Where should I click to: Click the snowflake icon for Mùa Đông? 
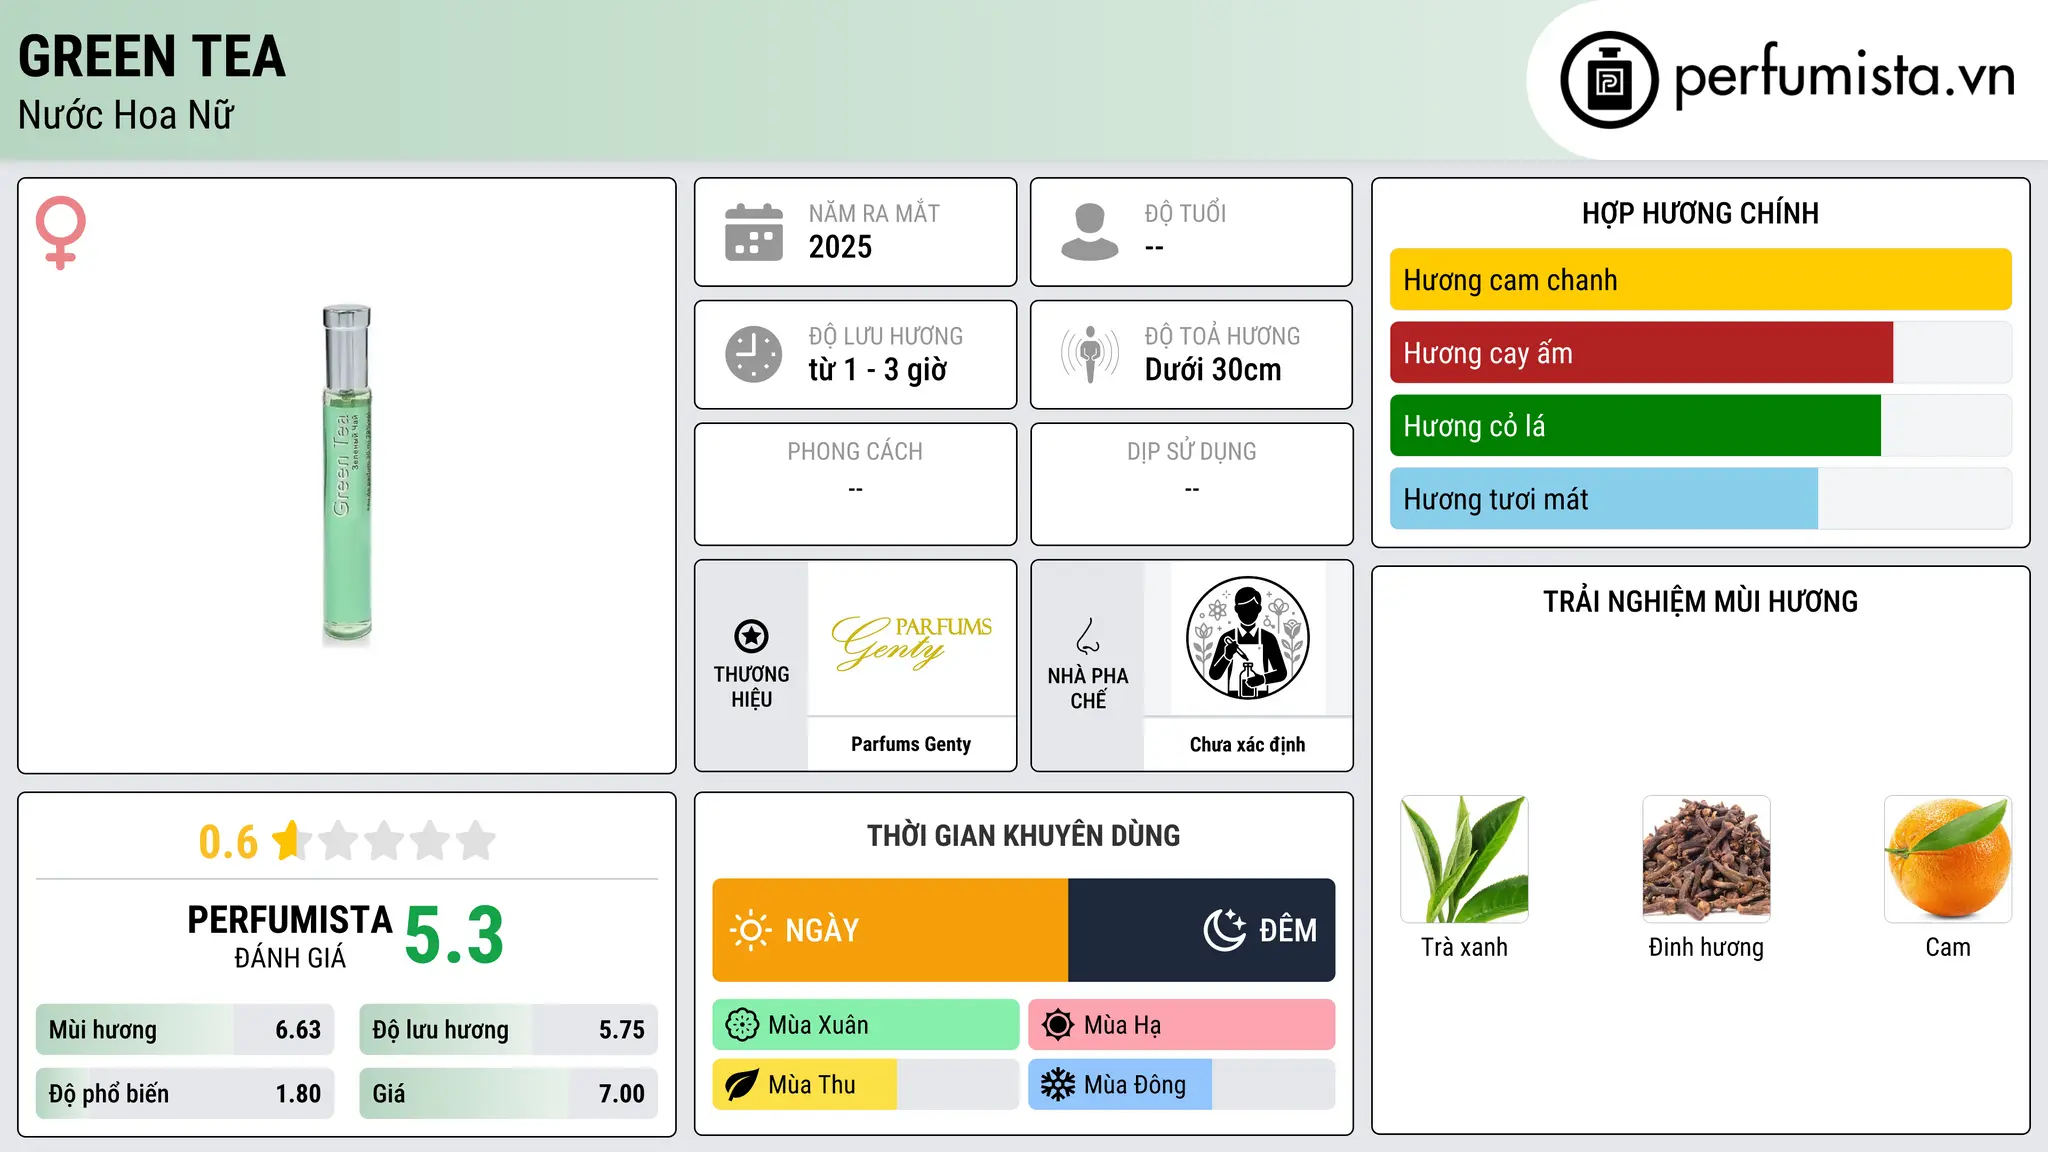click(1057, 1085)
